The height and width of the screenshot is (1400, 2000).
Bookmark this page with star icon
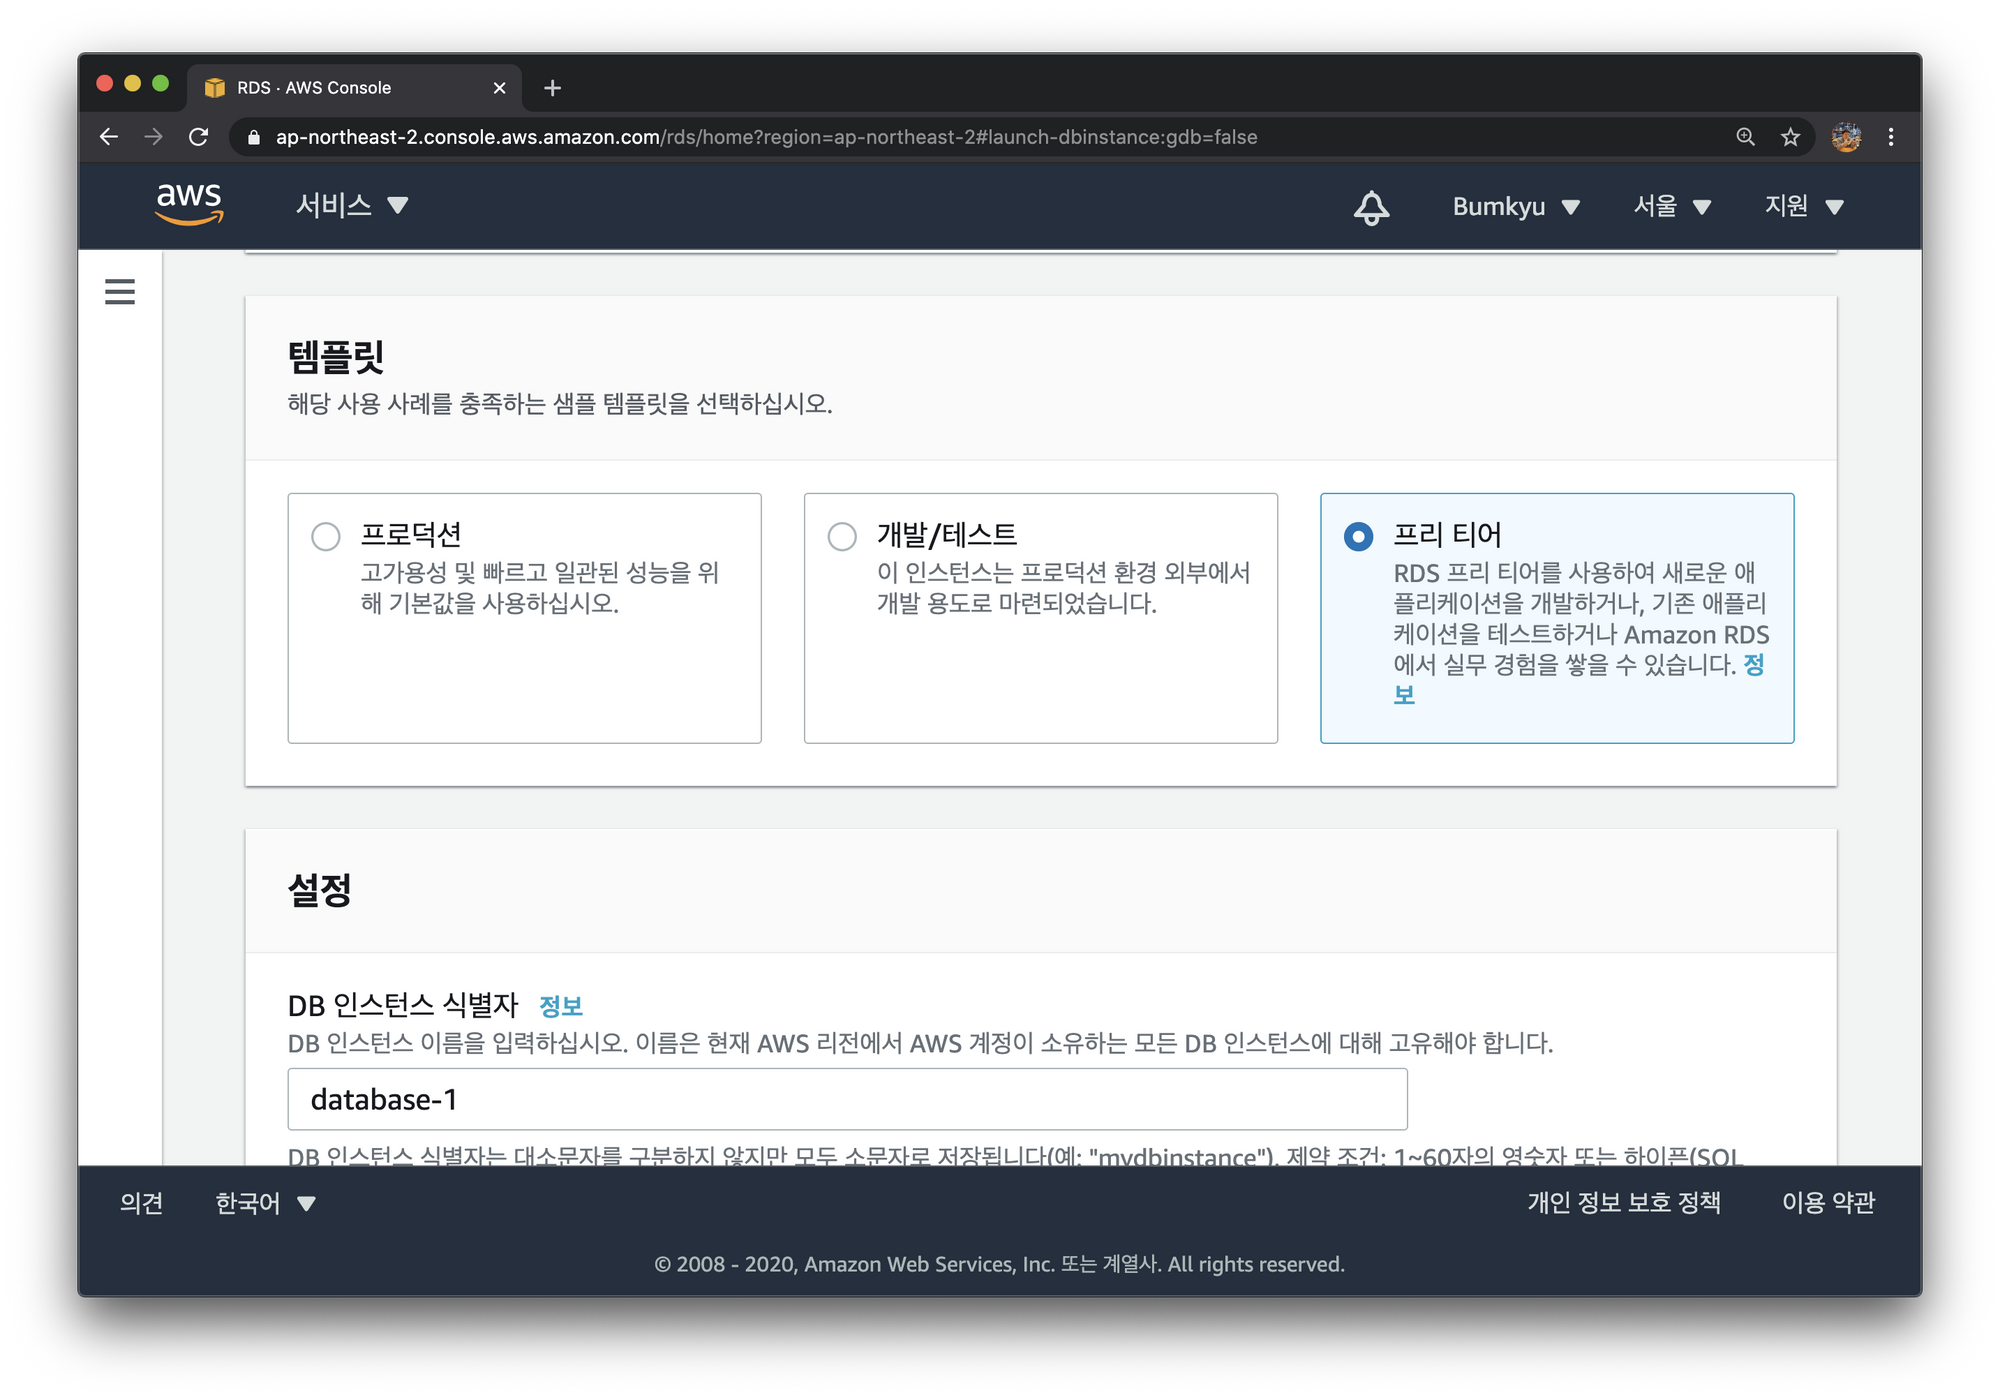tap(1790, 137)
